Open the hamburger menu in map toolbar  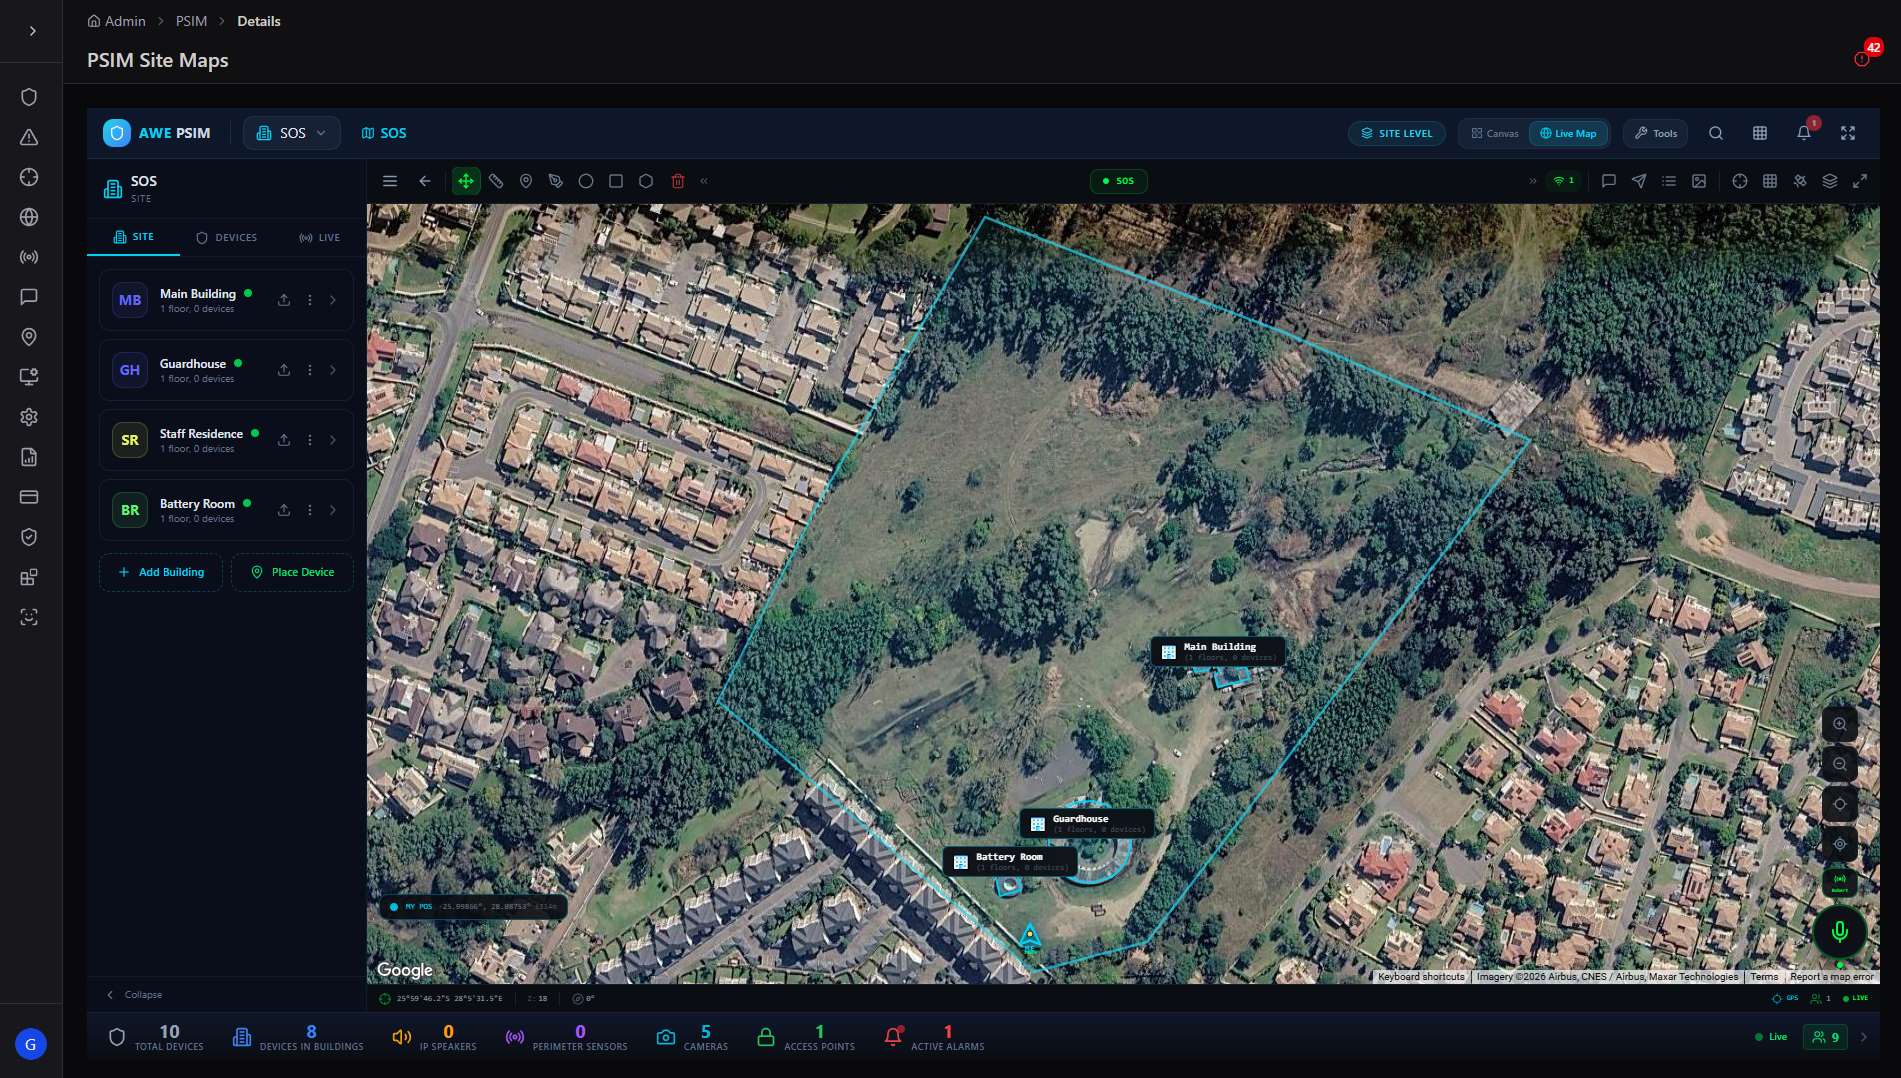click(x=390, y=181)
